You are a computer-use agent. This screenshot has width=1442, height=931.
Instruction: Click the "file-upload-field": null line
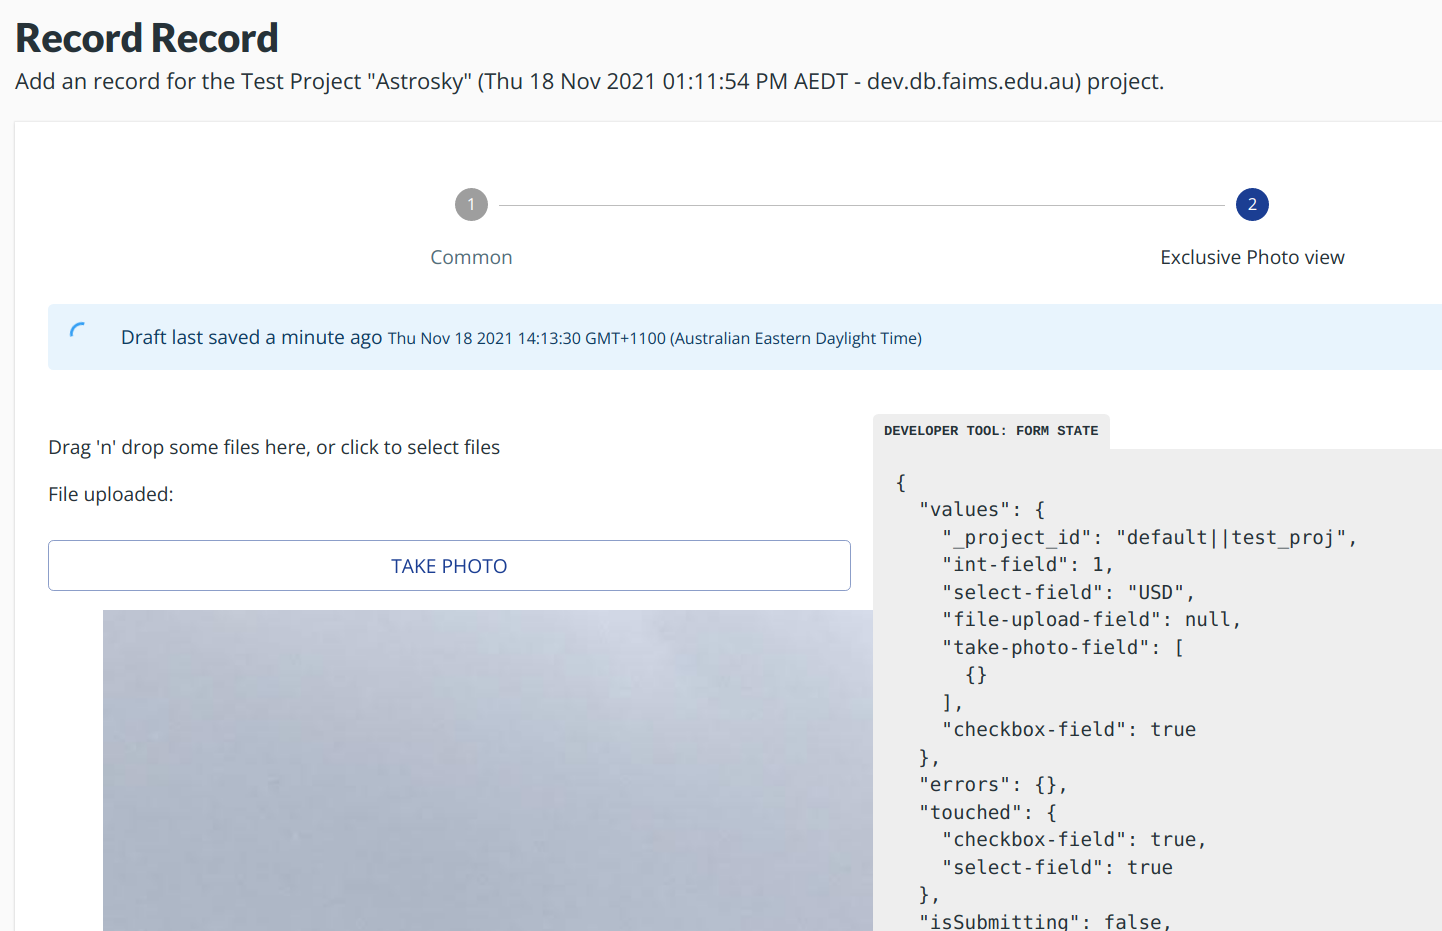[1091, 619]
